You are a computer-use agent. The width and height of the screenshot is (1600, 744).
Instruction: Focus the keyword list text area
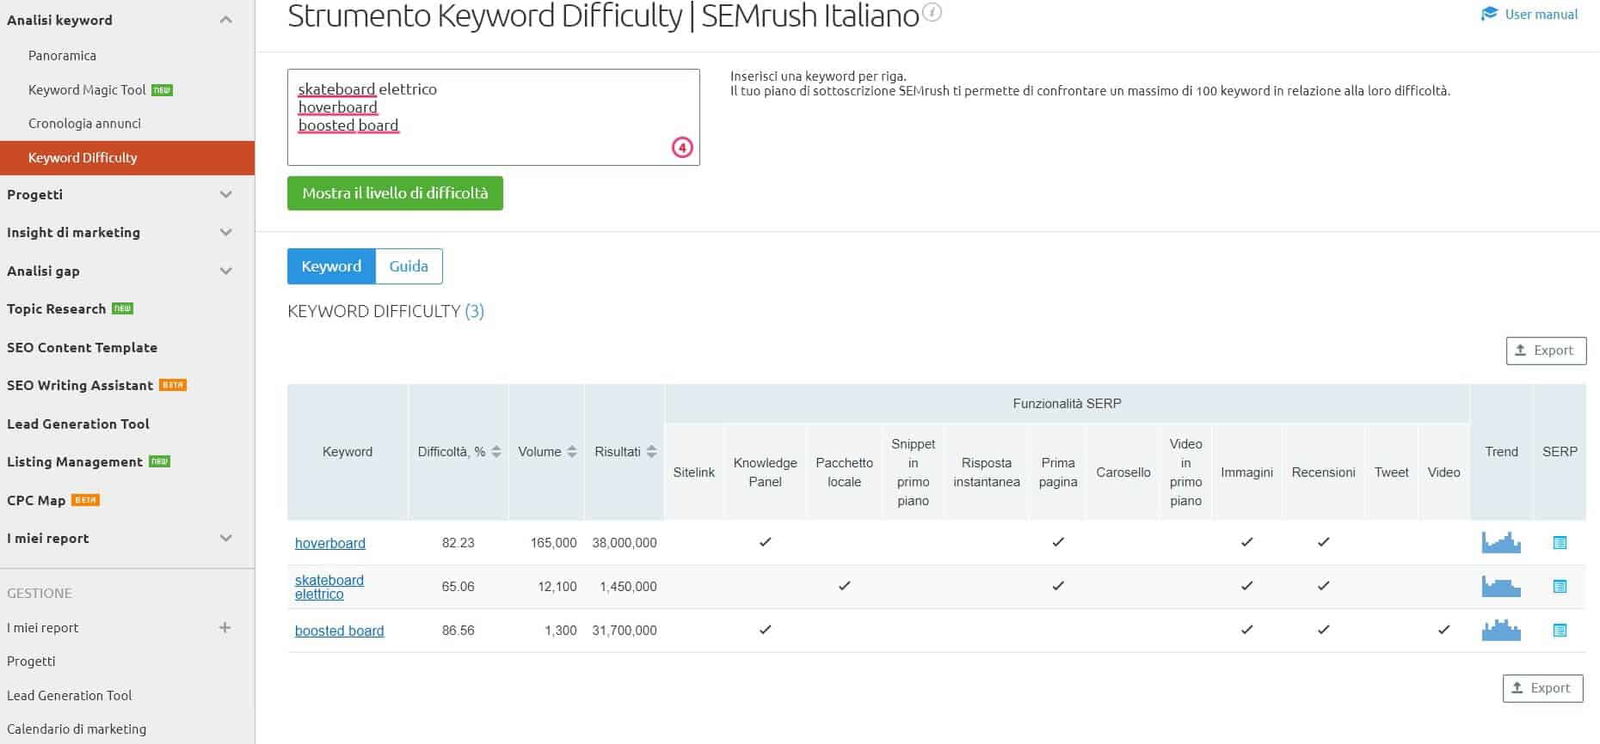pyautogui.click(x=493, y=117)
